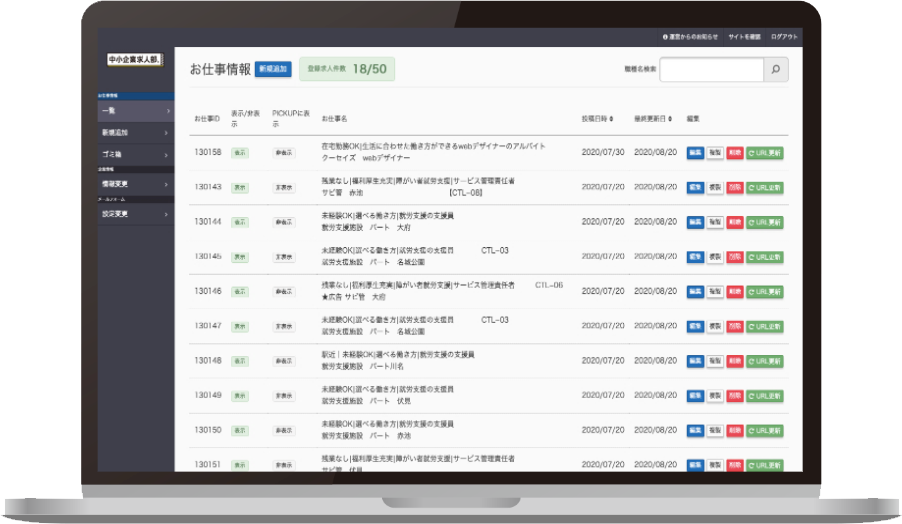Toggle 表示 status badge for job 130158
The image size is (902, 524).
240,152
